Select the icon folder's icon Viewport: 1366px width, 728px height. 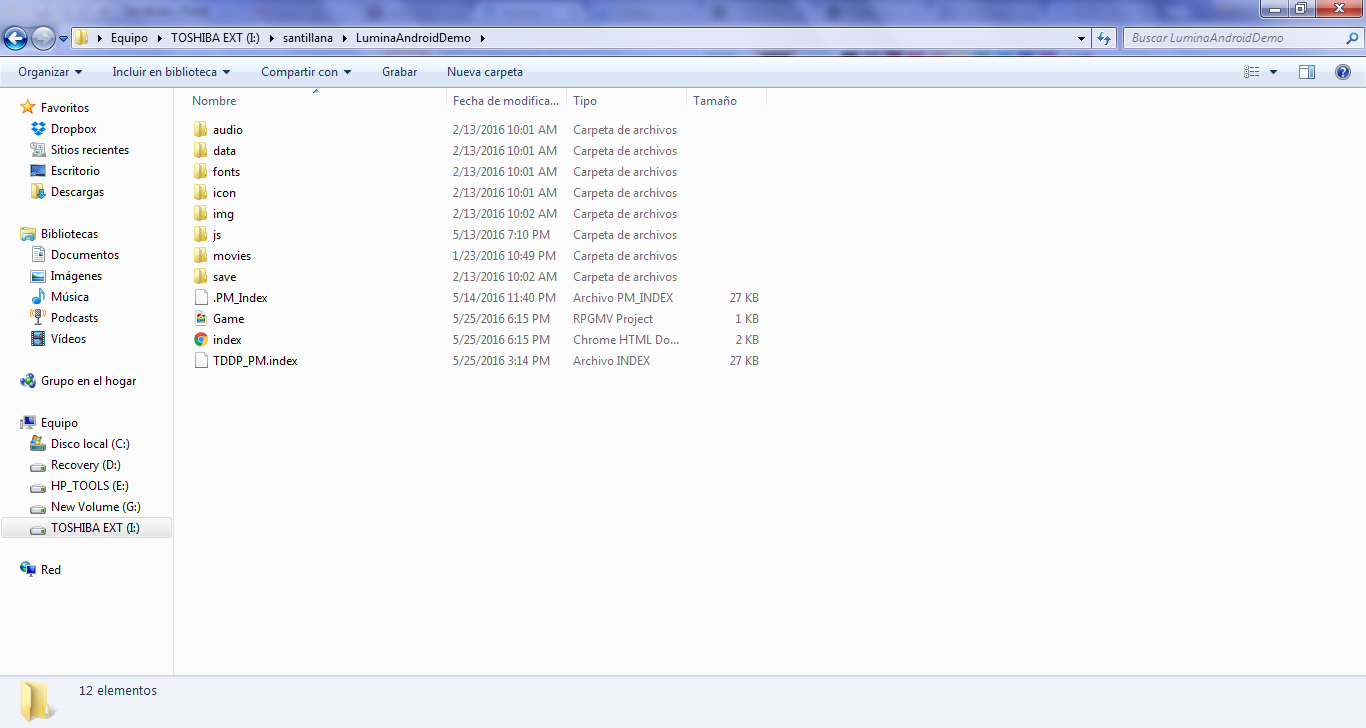201,193
